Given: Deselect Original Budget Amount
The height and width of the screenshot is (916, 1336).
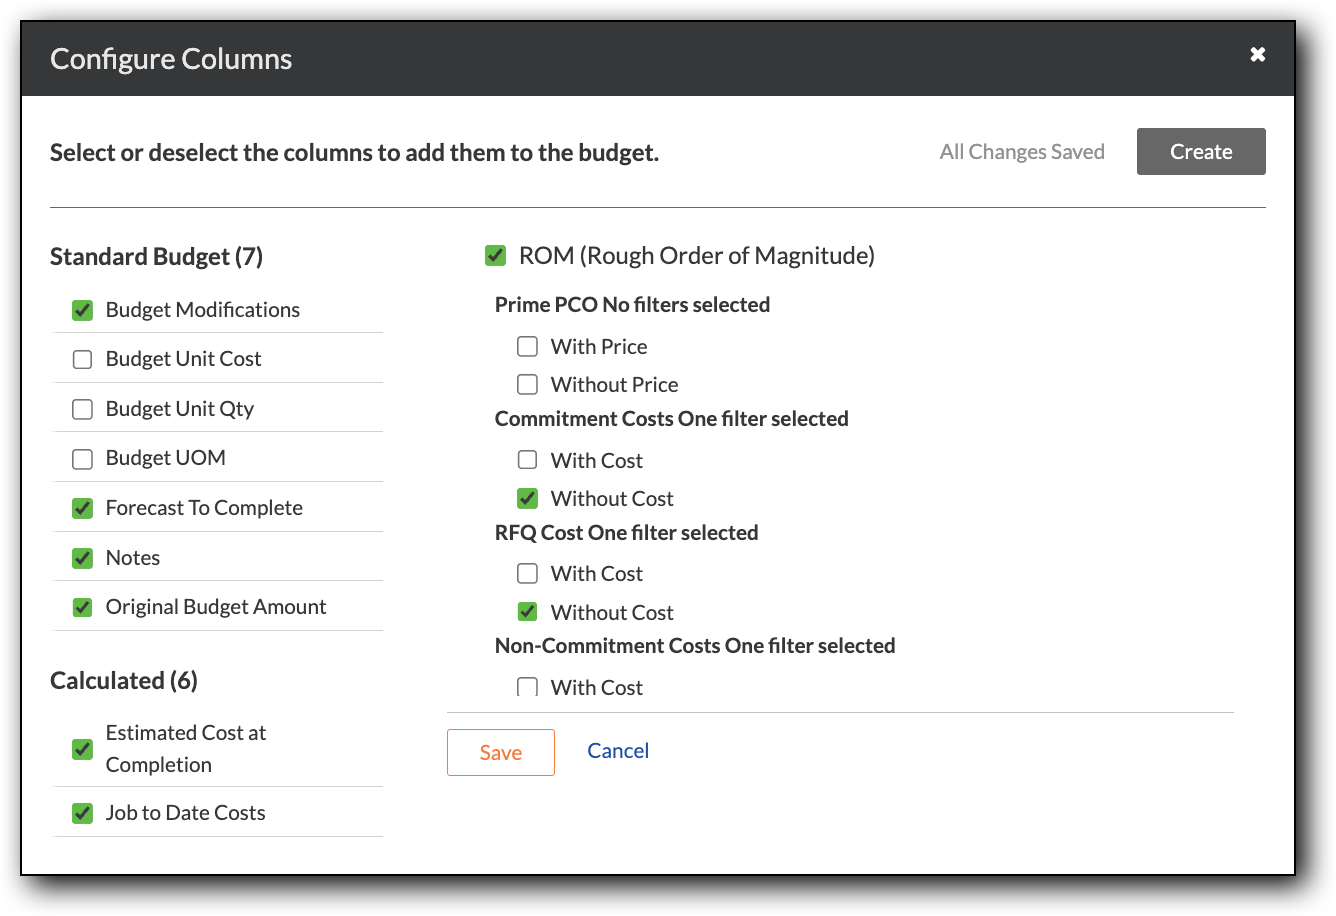Looking at the screenshot, I should coord(82,606).
